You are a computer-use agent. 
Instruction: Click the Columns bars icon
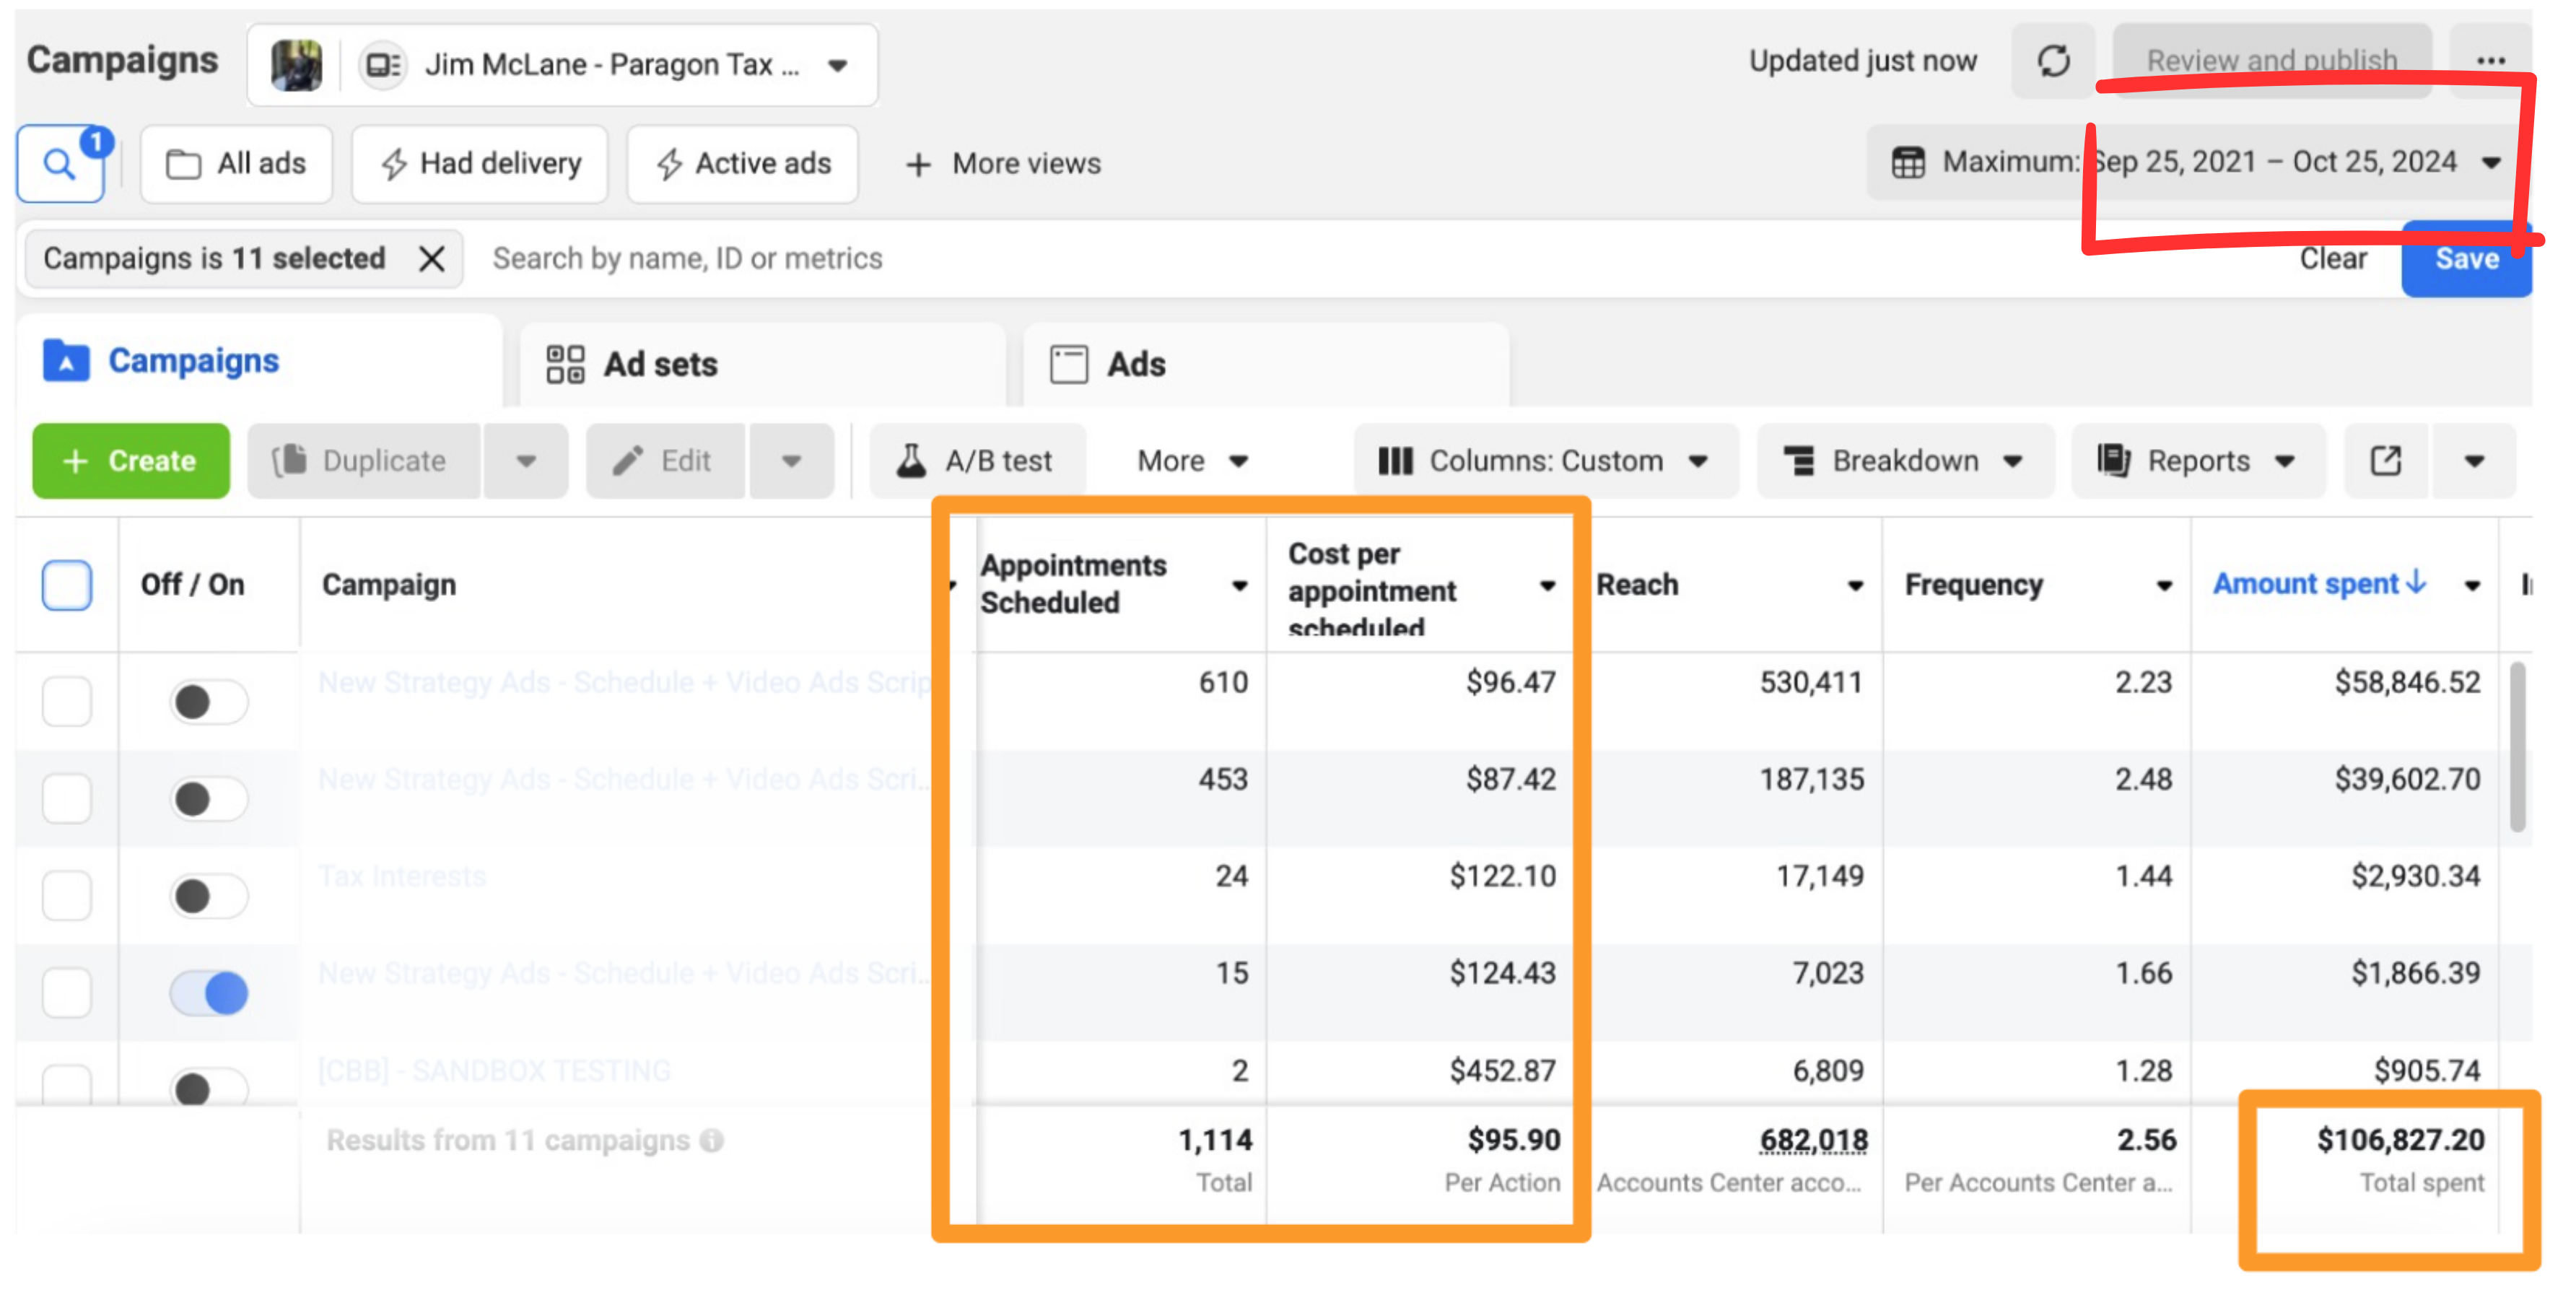(x=1395, y=461)
